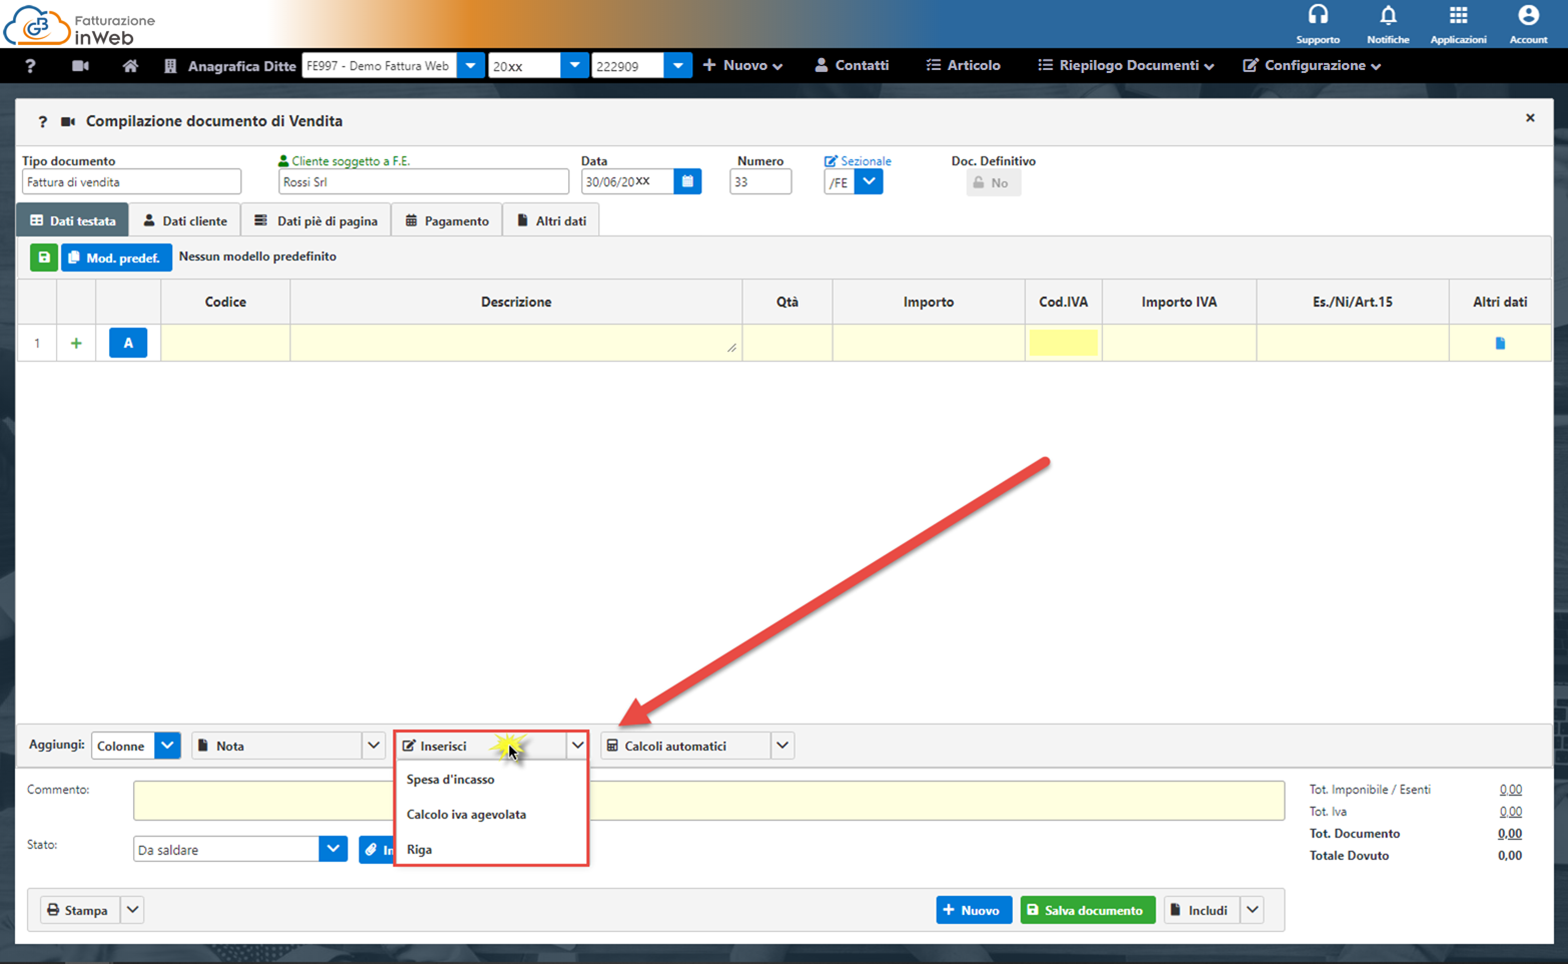The width and height of the screenshot is (1568, 964).
Task: Click the Nota button
Action: [276, 746]
